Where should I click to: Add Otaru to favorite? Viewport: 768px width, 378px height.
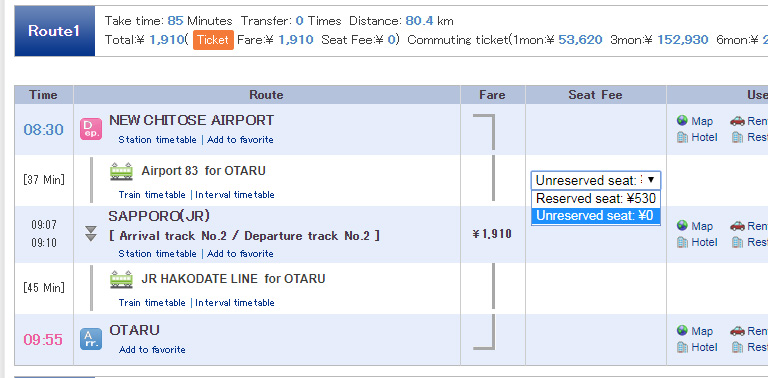tap(152, 350)
